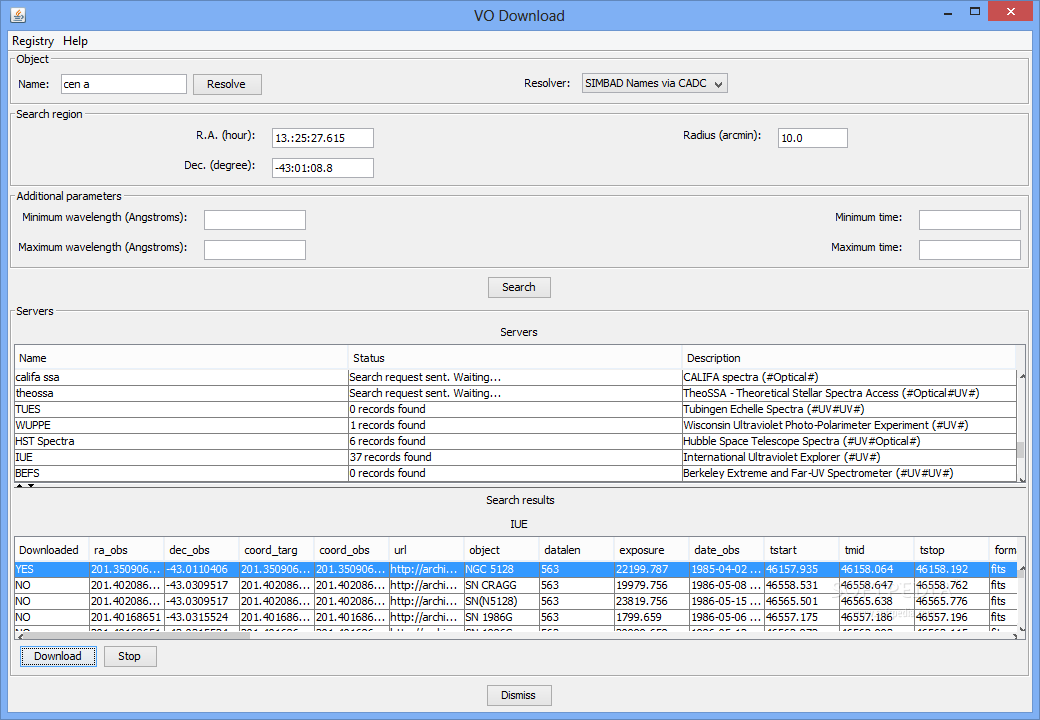The height and width of the screenshot is (720, 1040).
Task: Open the Resolver dropdown SIMBAD Names via CADC
Action: pos(655,84)
